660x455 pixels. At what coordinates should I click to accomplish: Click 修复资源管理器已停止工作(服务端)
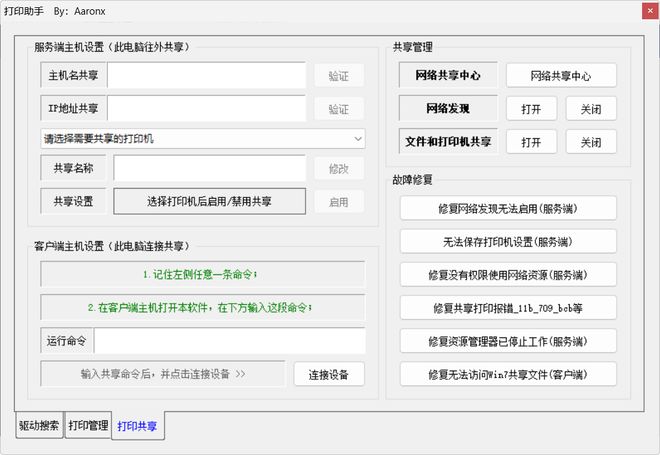(x=508, y=341)
